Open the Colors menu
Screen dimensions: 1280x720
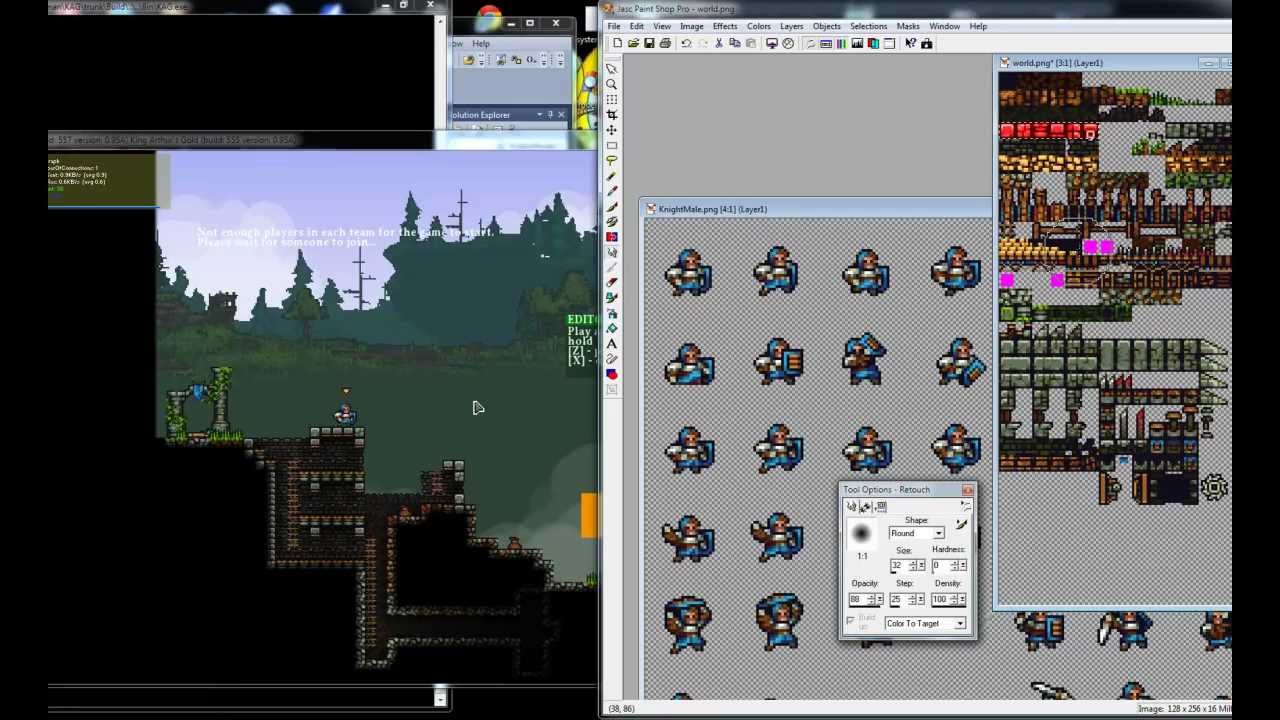[x=759, y=26]
